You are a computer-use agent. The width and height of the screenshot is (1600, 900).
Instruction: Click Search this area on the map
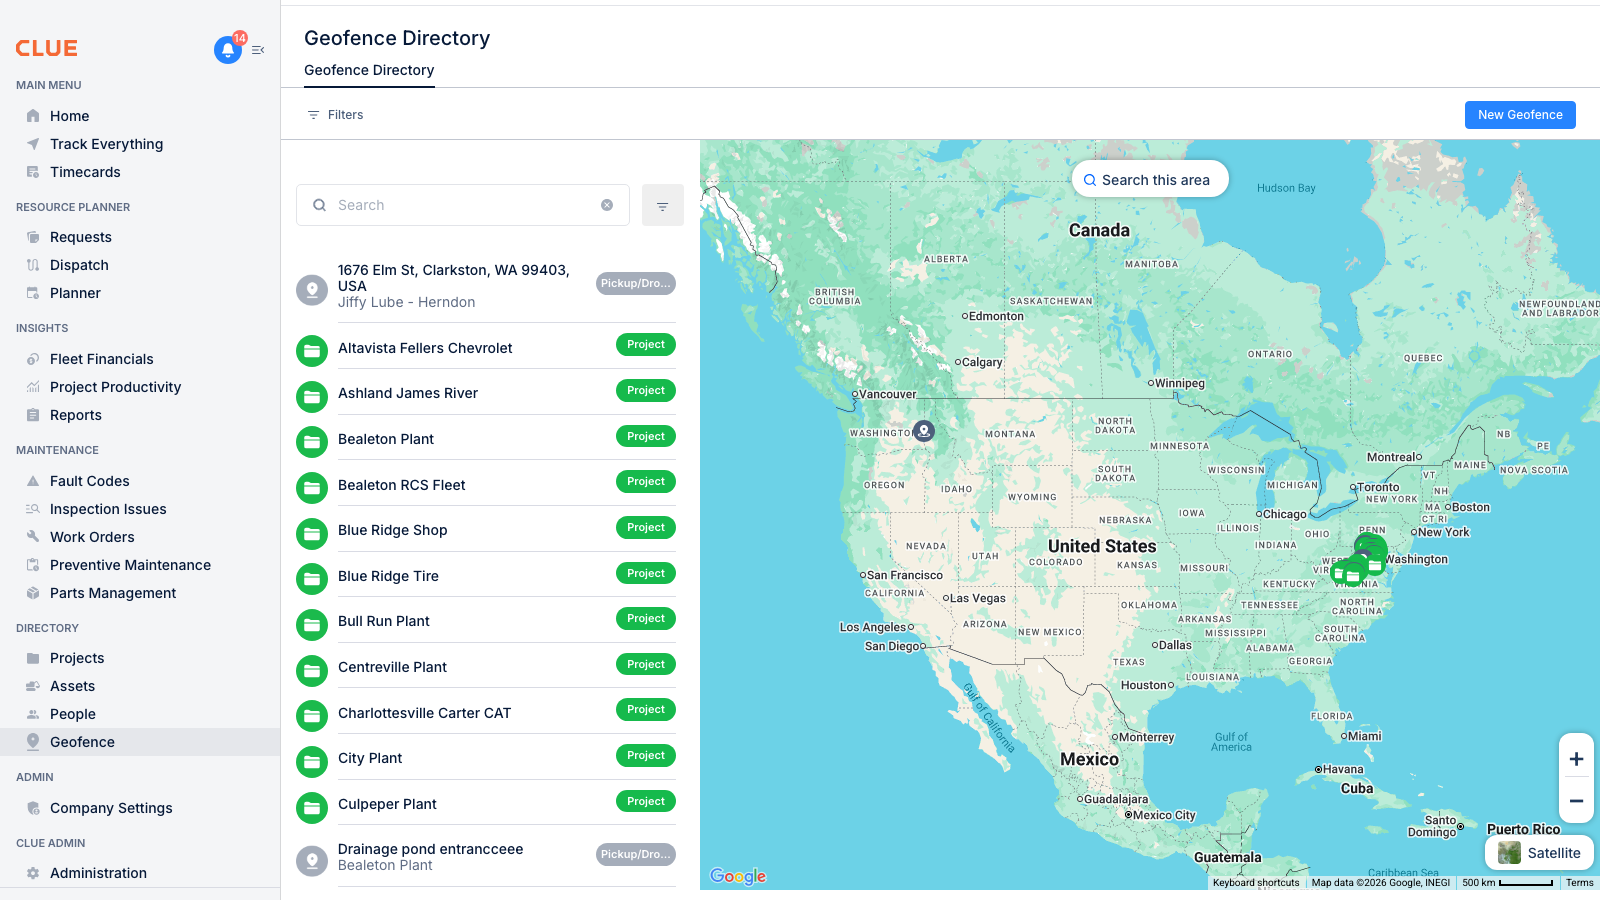click(1150, 179)
